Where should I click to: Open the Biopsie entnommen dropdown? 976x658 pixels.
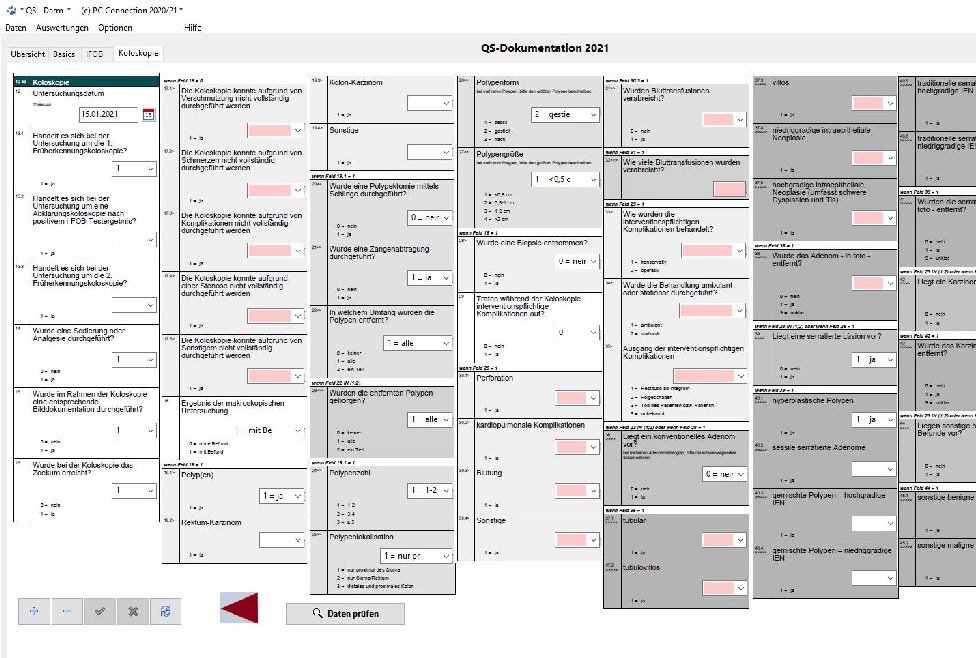pos(577,261)
